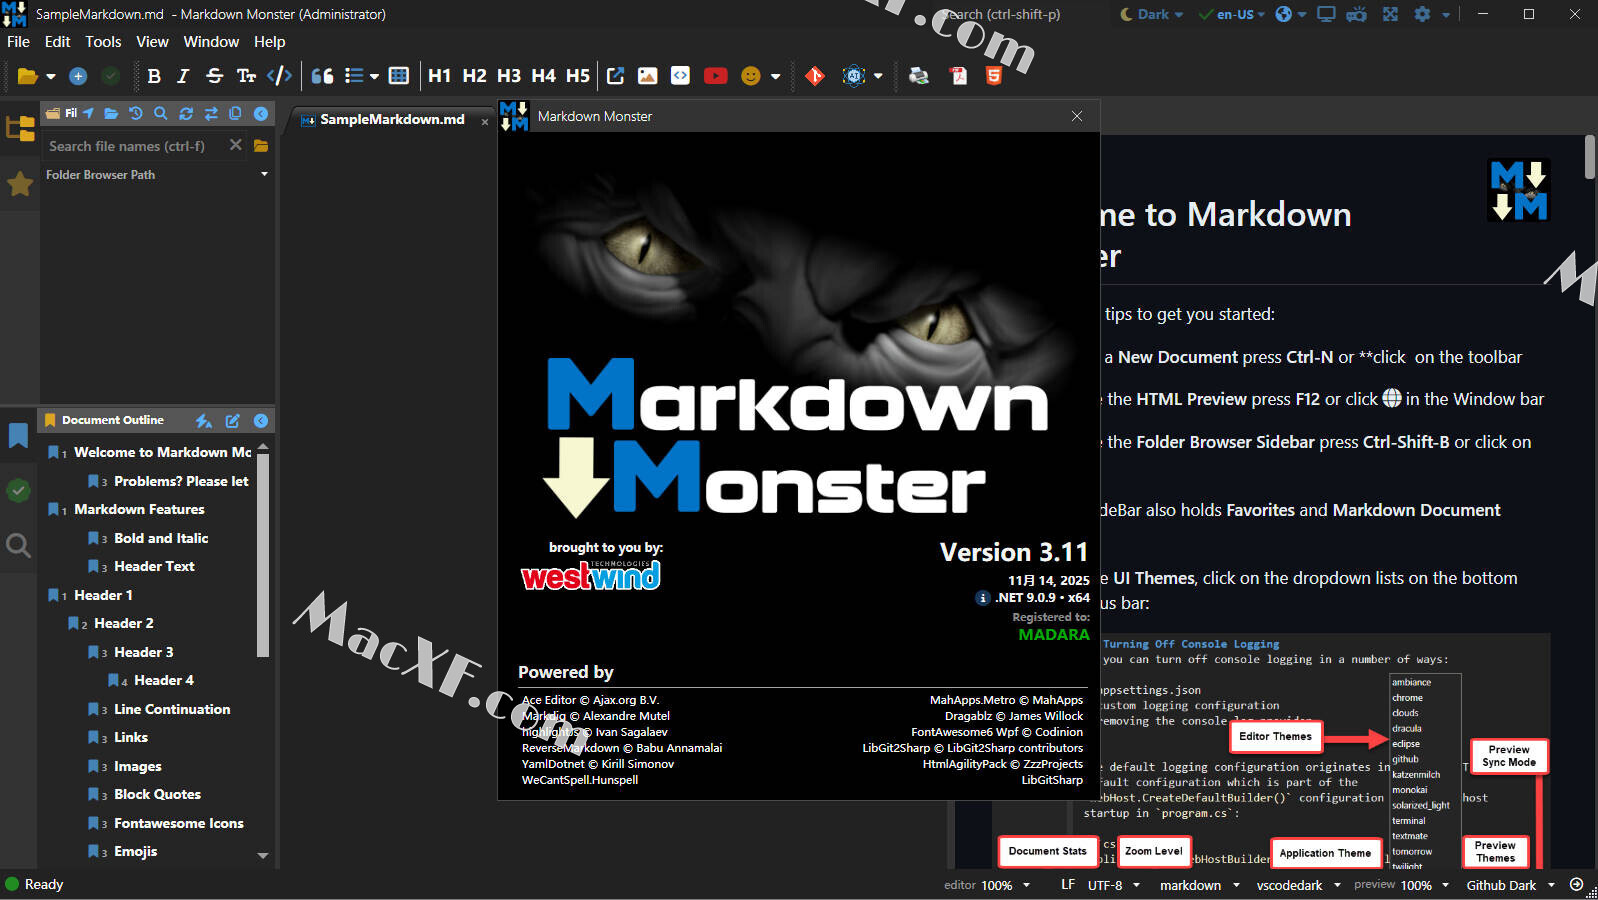Switch to the SampleMarkdown.md tab

point(391,119)
